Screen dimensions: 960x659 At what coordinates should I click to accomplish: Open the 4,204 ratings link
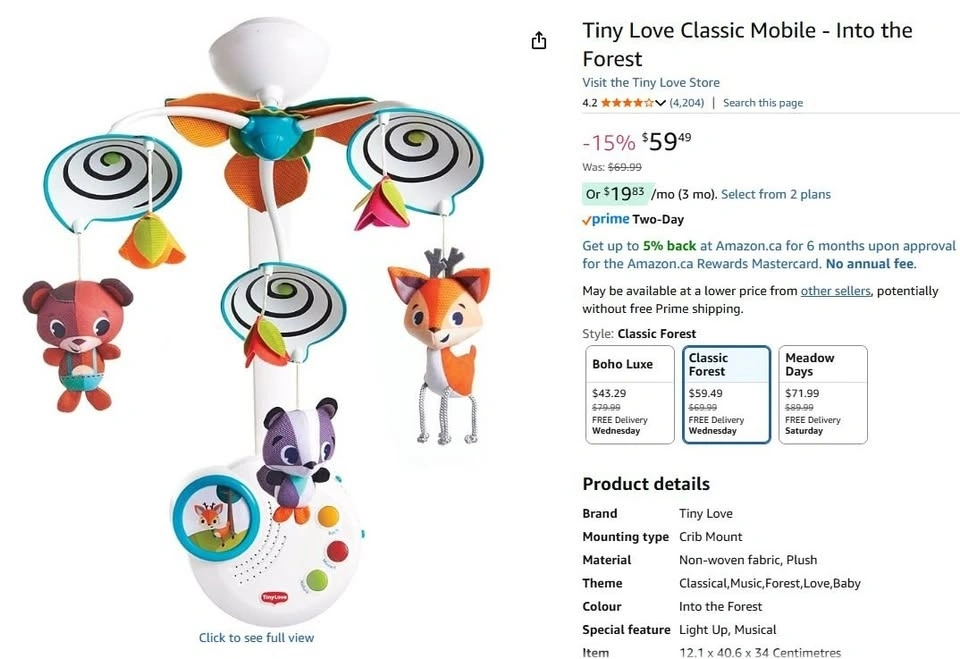click(687, 103)
